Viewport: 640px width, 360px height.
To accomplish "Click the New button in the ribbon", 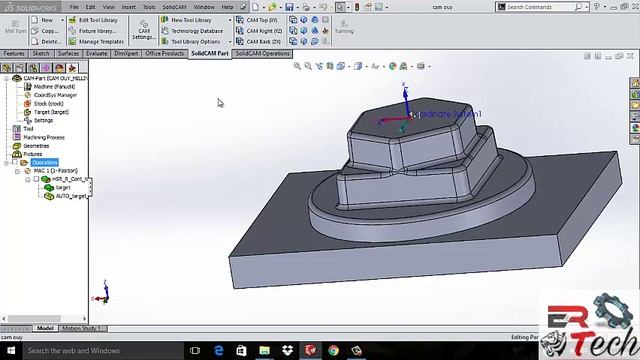I will pyautogui.click(x=42, y=20).
